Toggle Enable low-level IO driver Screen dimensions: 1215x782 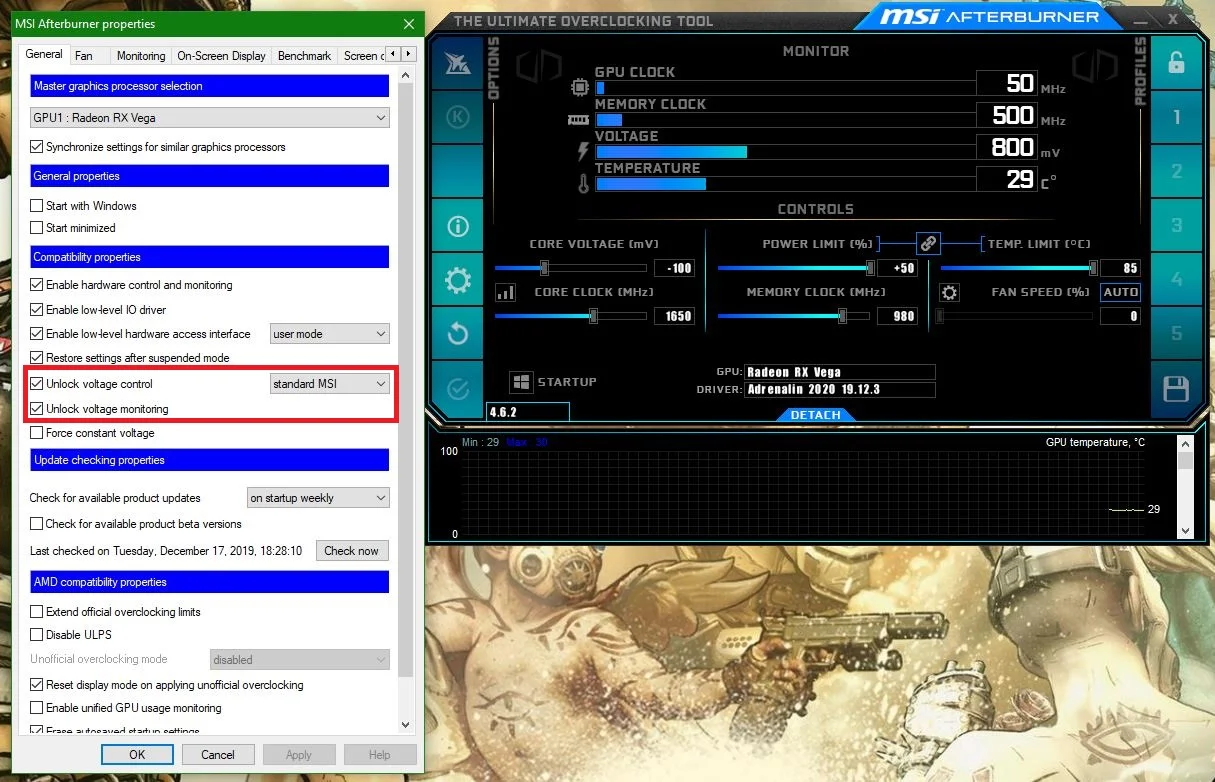37,310
